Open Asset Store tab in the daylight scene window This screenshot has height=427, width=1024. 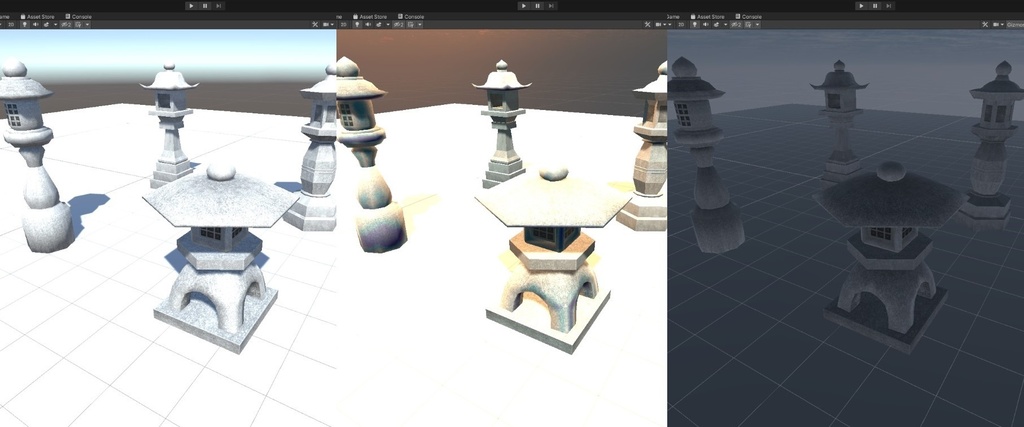[x=38, y=16]
